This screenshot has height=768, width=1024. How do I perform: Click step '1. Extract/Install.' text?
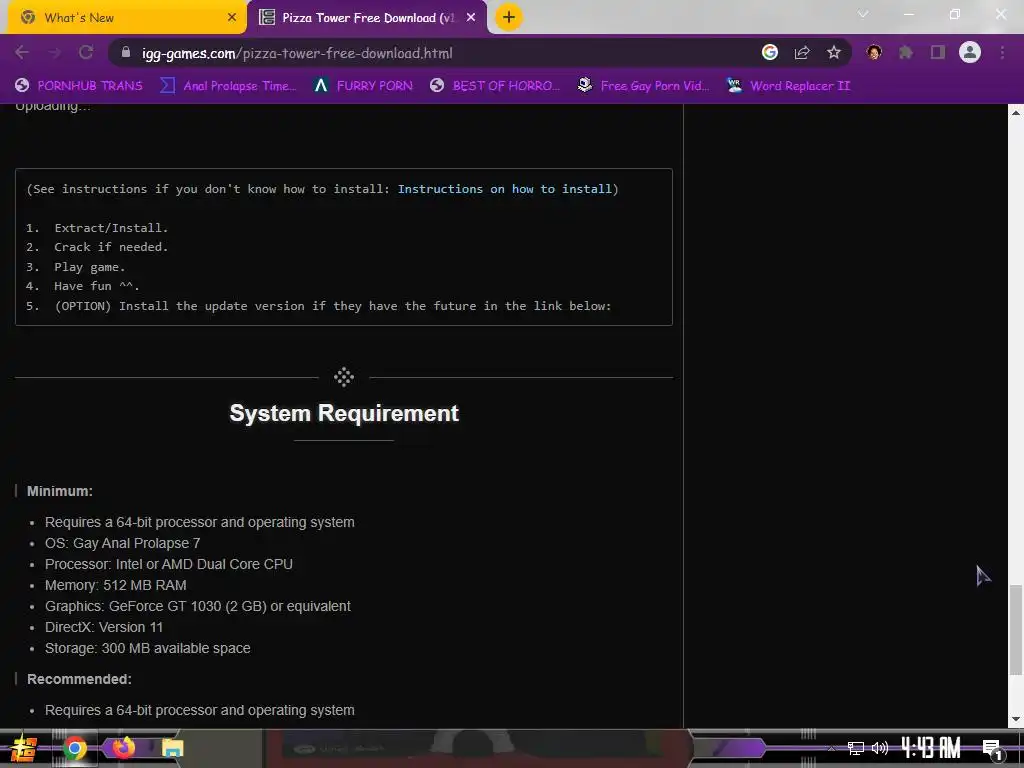(97, 228)
